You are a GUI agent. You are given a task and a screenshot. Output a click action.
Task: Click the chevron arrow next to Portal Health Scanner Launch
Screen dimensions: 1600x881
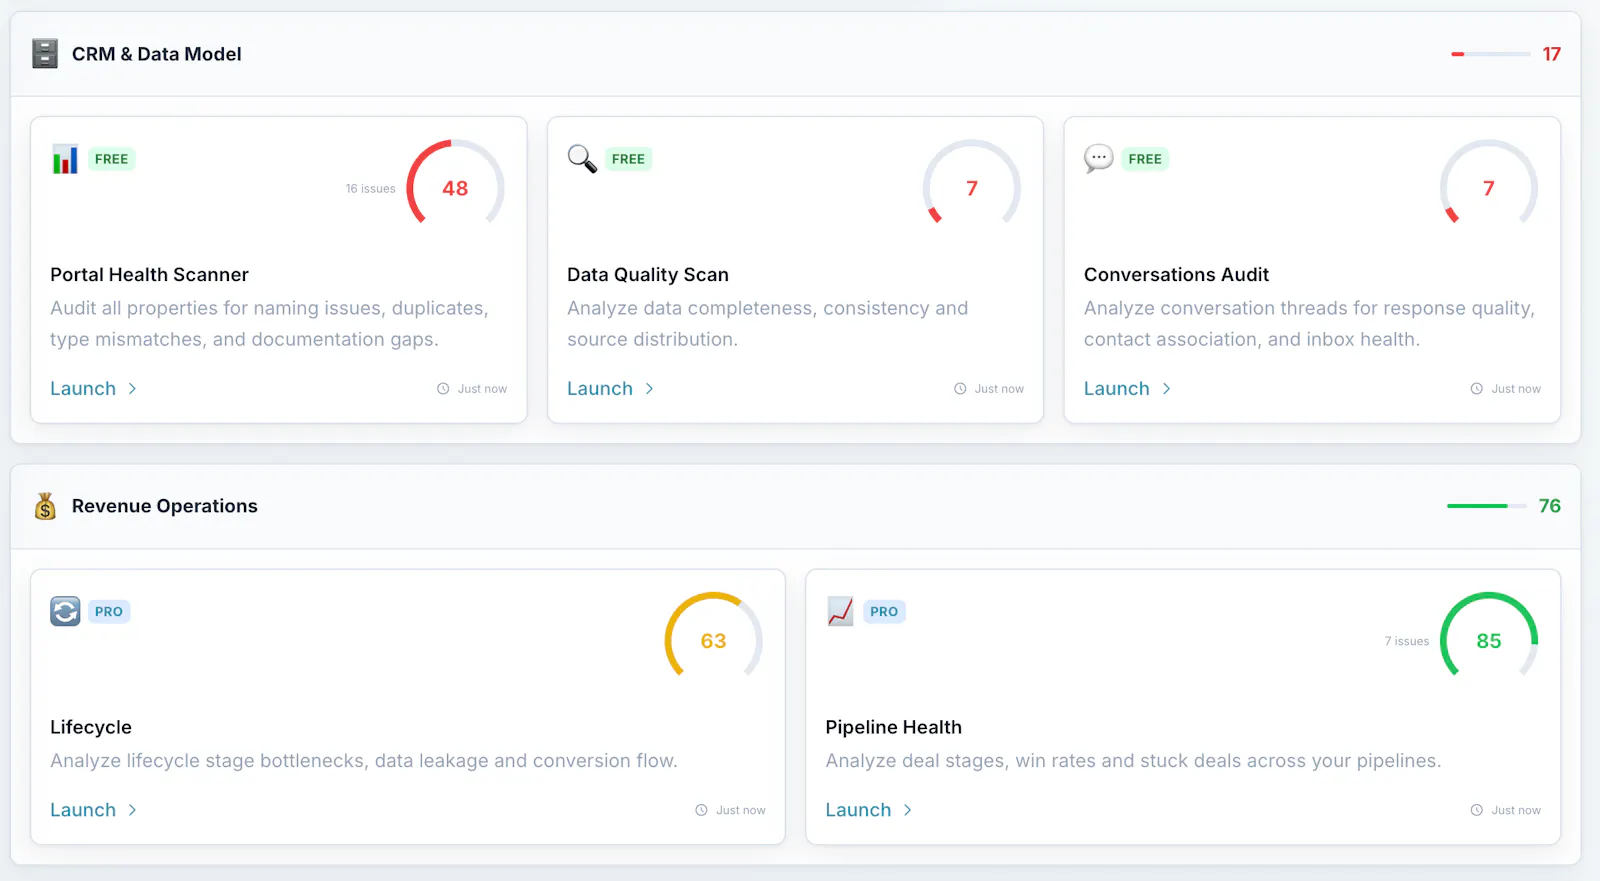click(x=132, y=389)
